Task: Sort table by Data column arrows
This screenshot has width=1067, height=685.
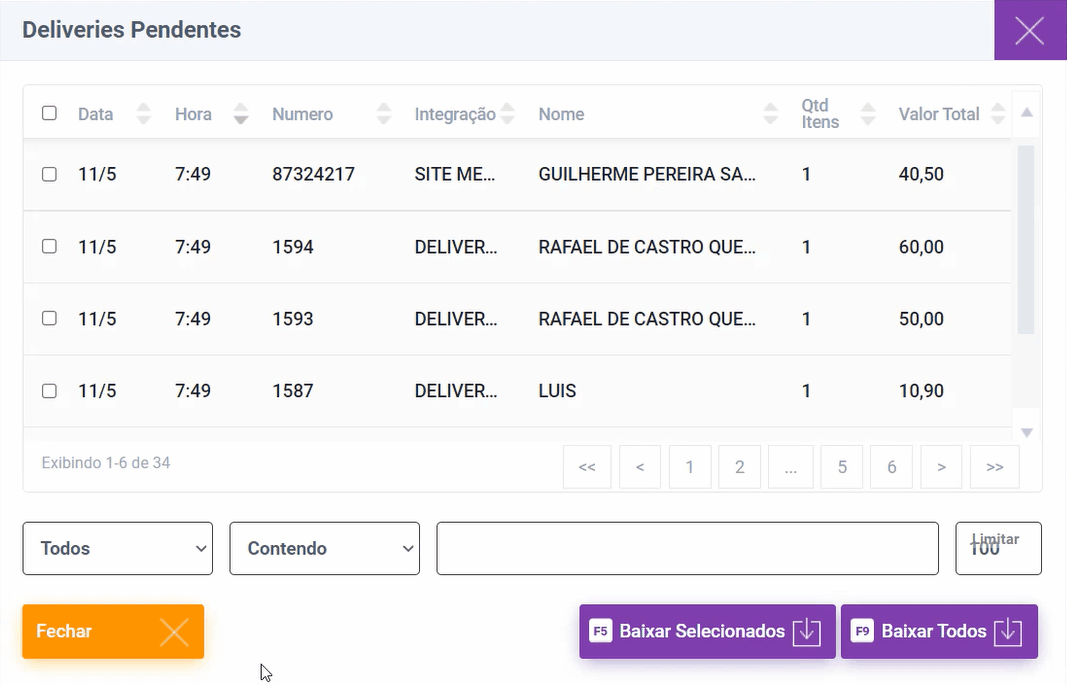Action: [144, 114]
